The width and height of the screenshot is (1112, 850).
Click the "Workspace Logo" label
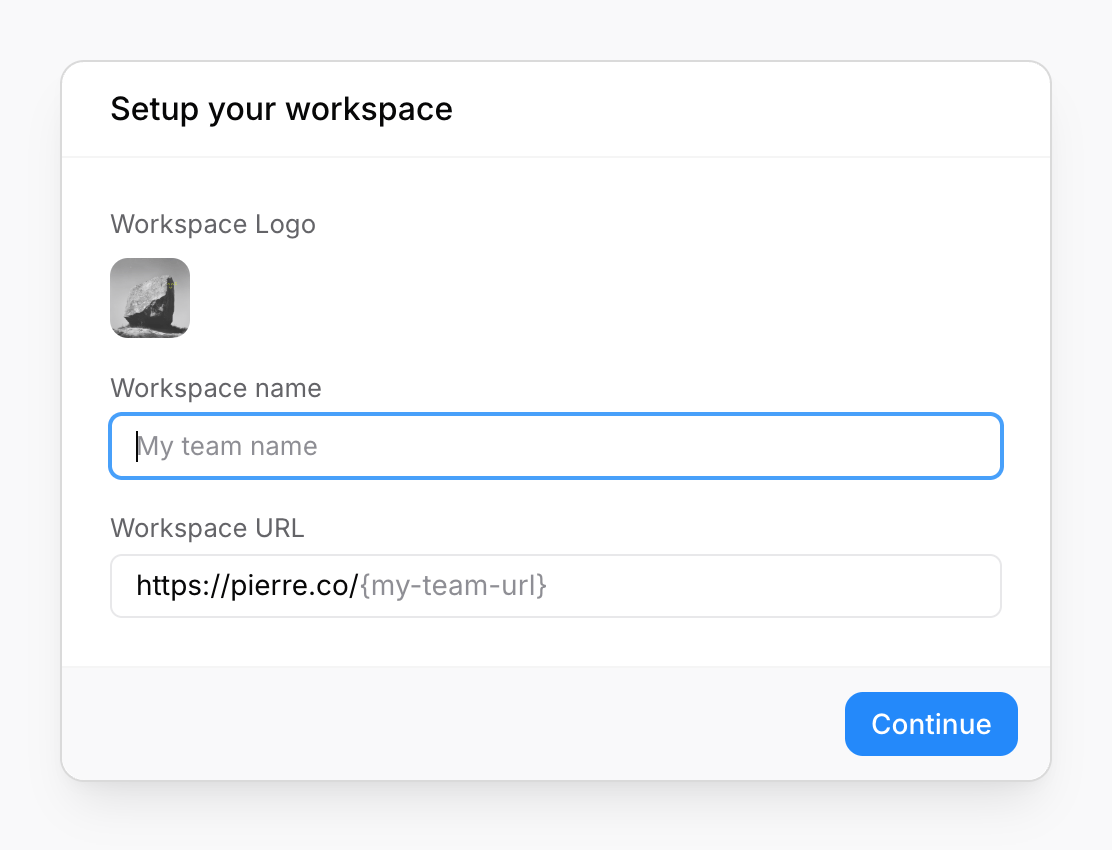point(213,224)
